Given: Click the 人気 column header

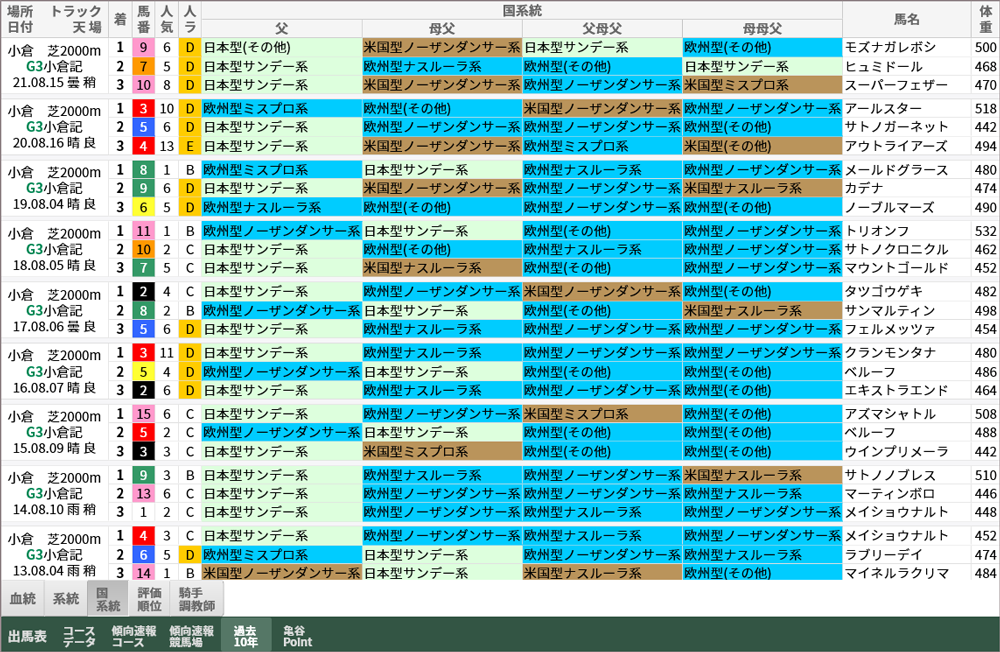Looking at the screenshot, I should 166,19.
